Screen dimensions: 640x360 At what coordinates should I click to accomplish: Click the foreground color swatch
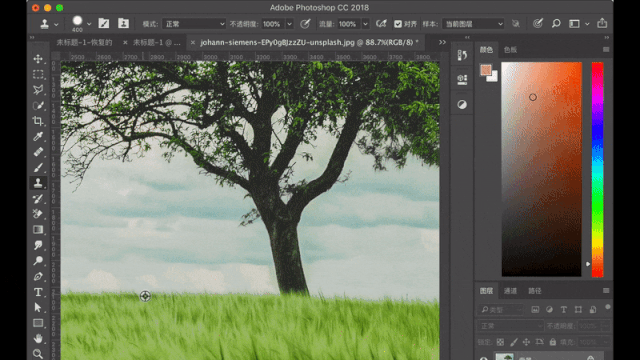(485, 70)
